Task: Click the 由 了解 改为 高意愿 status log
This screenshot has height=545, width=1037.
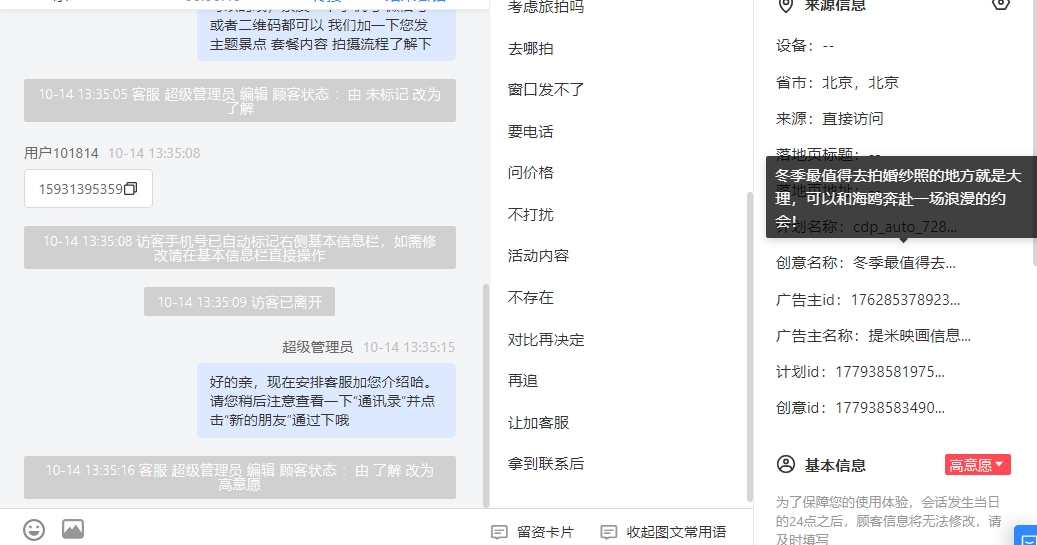Action: (x=239, y=478)
